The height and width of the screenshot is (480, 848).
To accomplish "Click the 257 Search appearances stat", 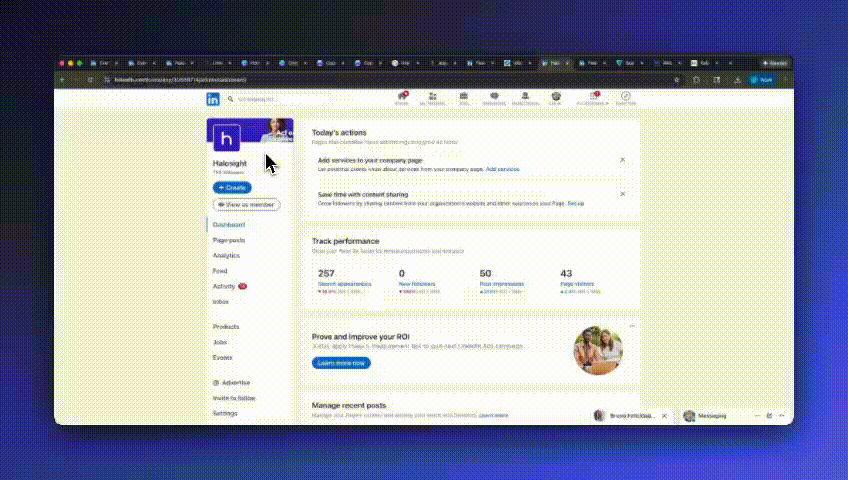I will (x=344, y=281).
